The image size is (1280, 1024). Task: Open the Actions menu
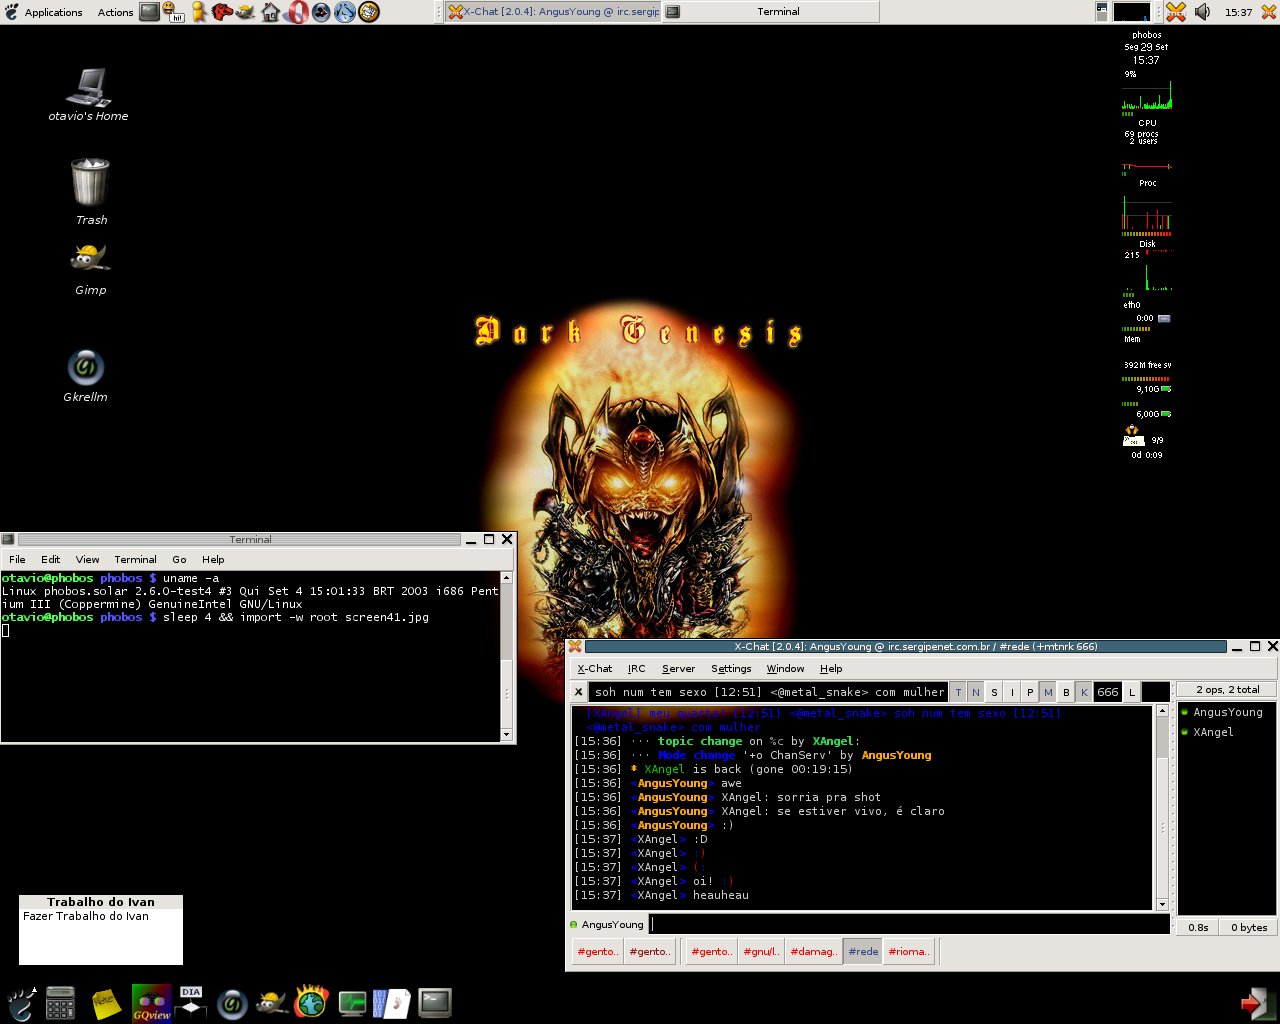(115, 12)
